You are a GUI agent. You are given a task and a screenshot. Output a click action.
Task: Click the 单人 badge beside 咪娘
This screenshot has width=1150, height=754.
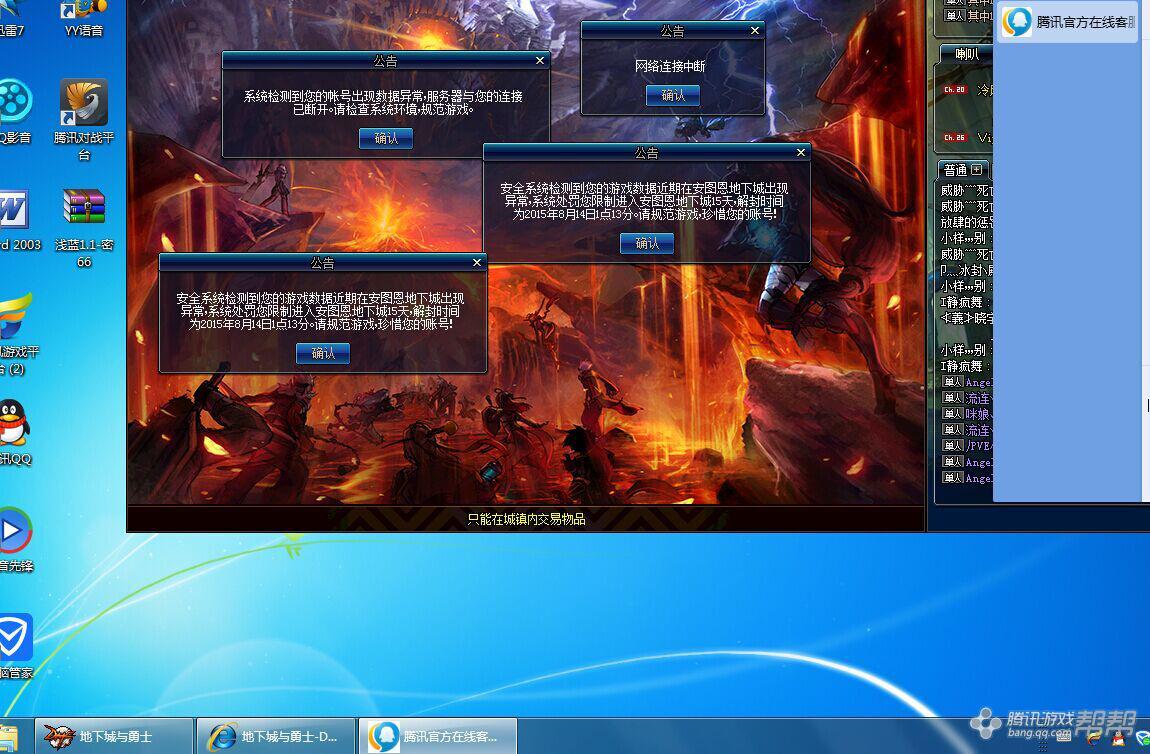[x=953, y=414]
